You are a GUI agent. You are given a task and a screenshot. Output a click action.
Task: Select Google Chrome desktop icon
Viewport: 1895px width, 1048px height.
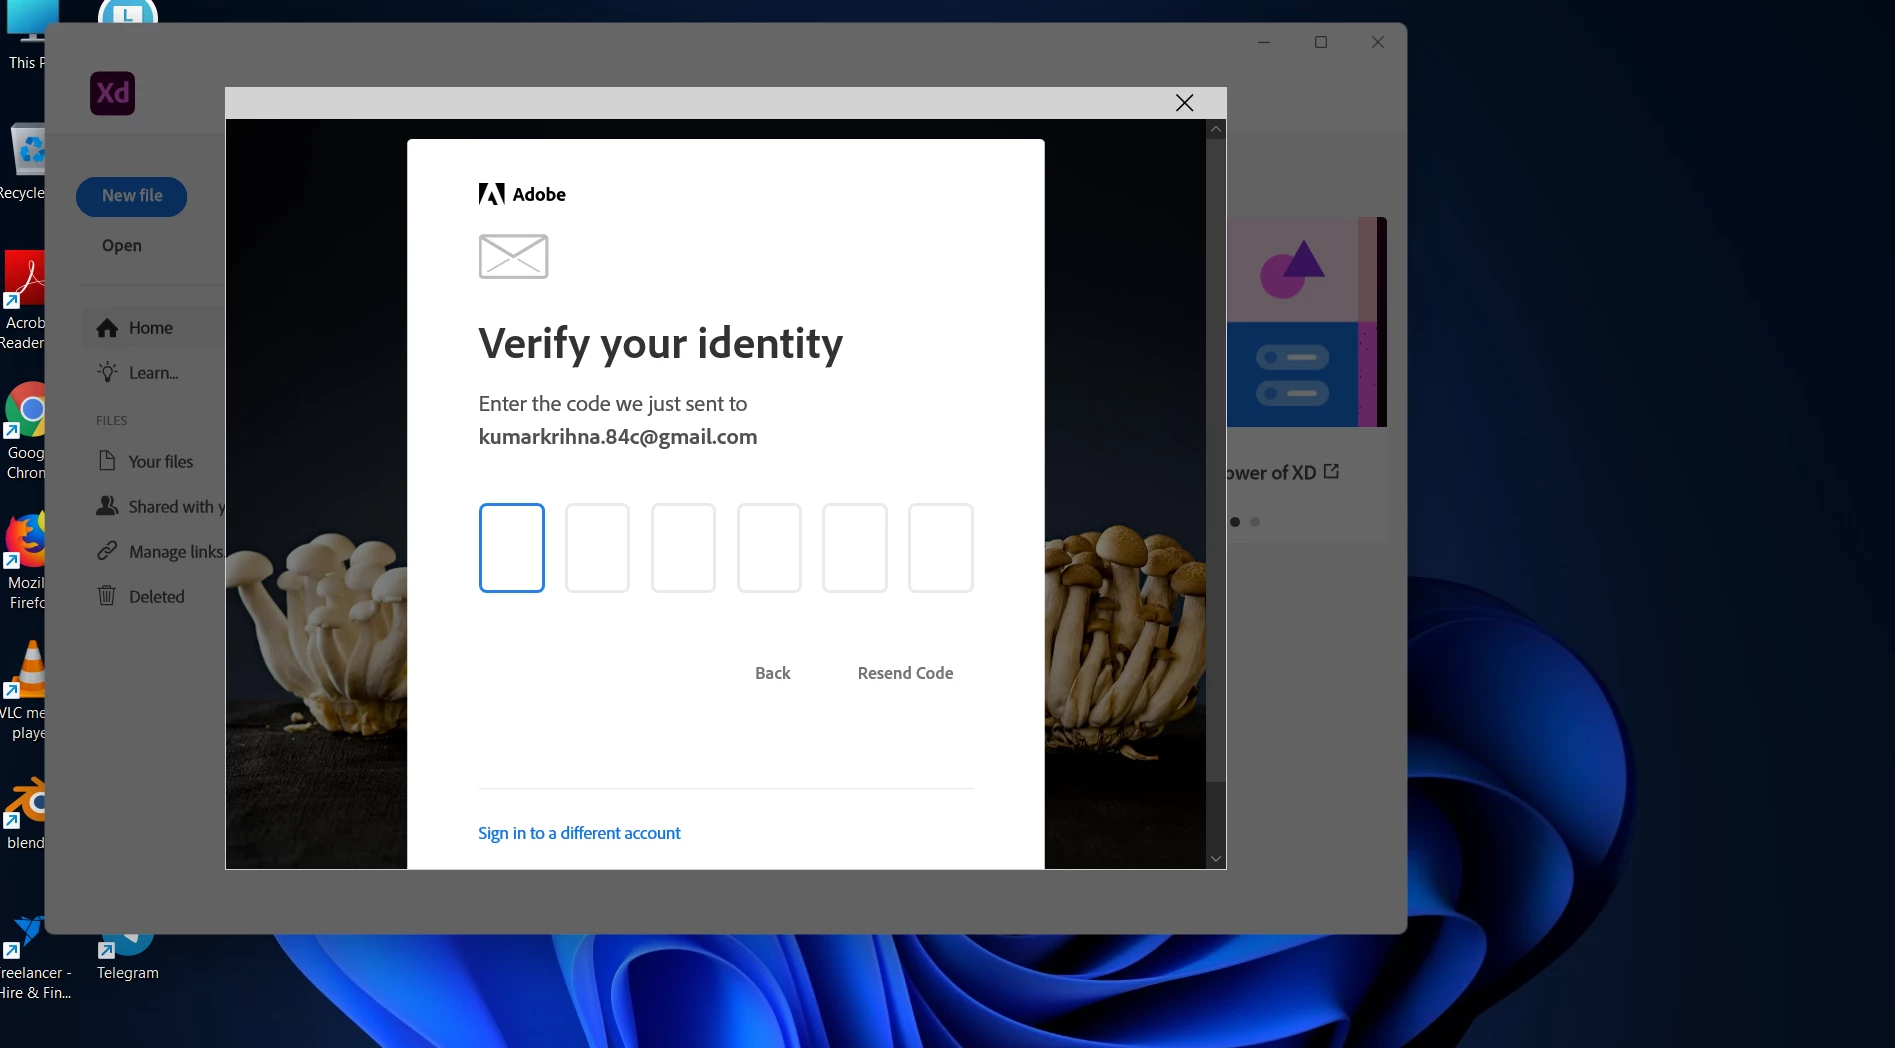click(24, 431)
